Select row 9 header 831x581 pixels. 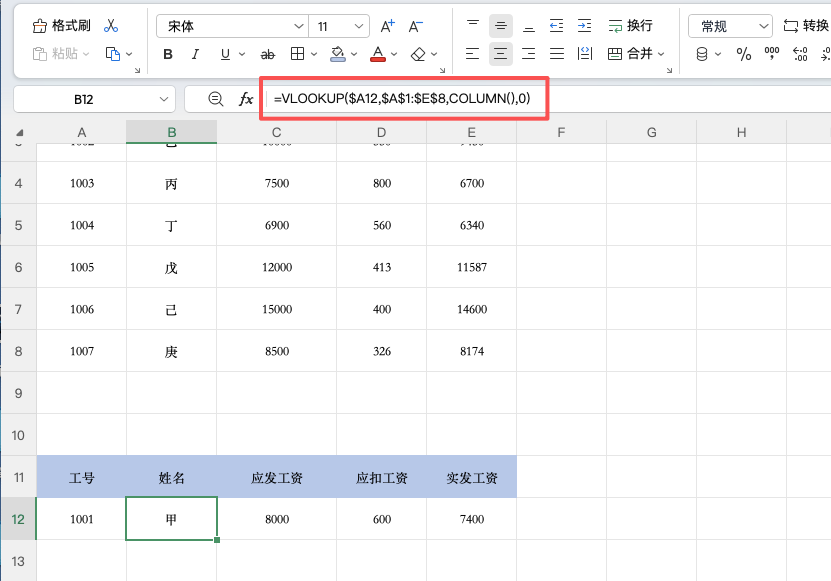(19, 393)
